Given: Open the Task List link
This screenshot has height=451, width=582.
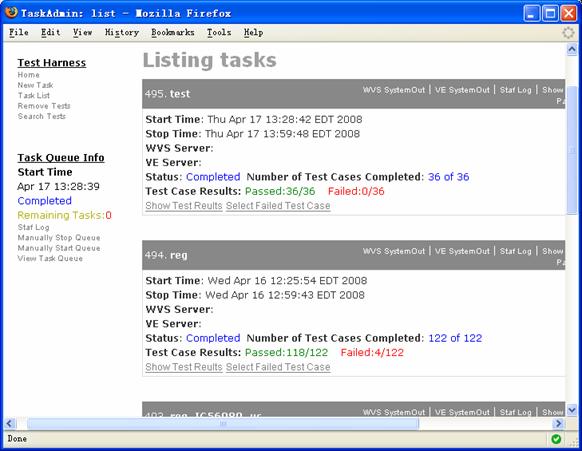Looking at the screenshot, I should pos(34,96).
